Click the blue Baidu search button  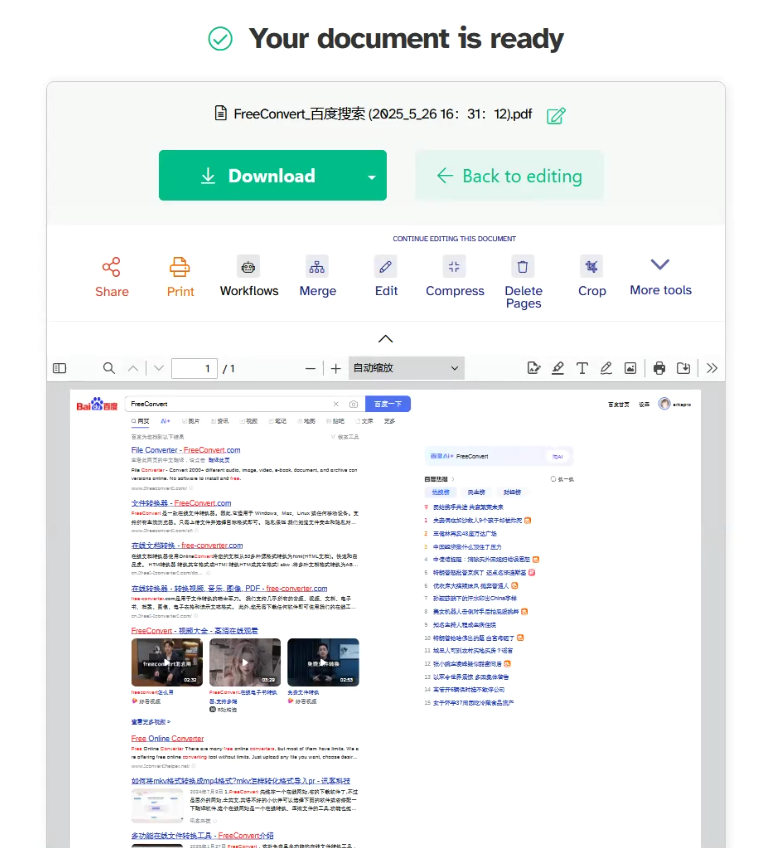click(388, 404)
